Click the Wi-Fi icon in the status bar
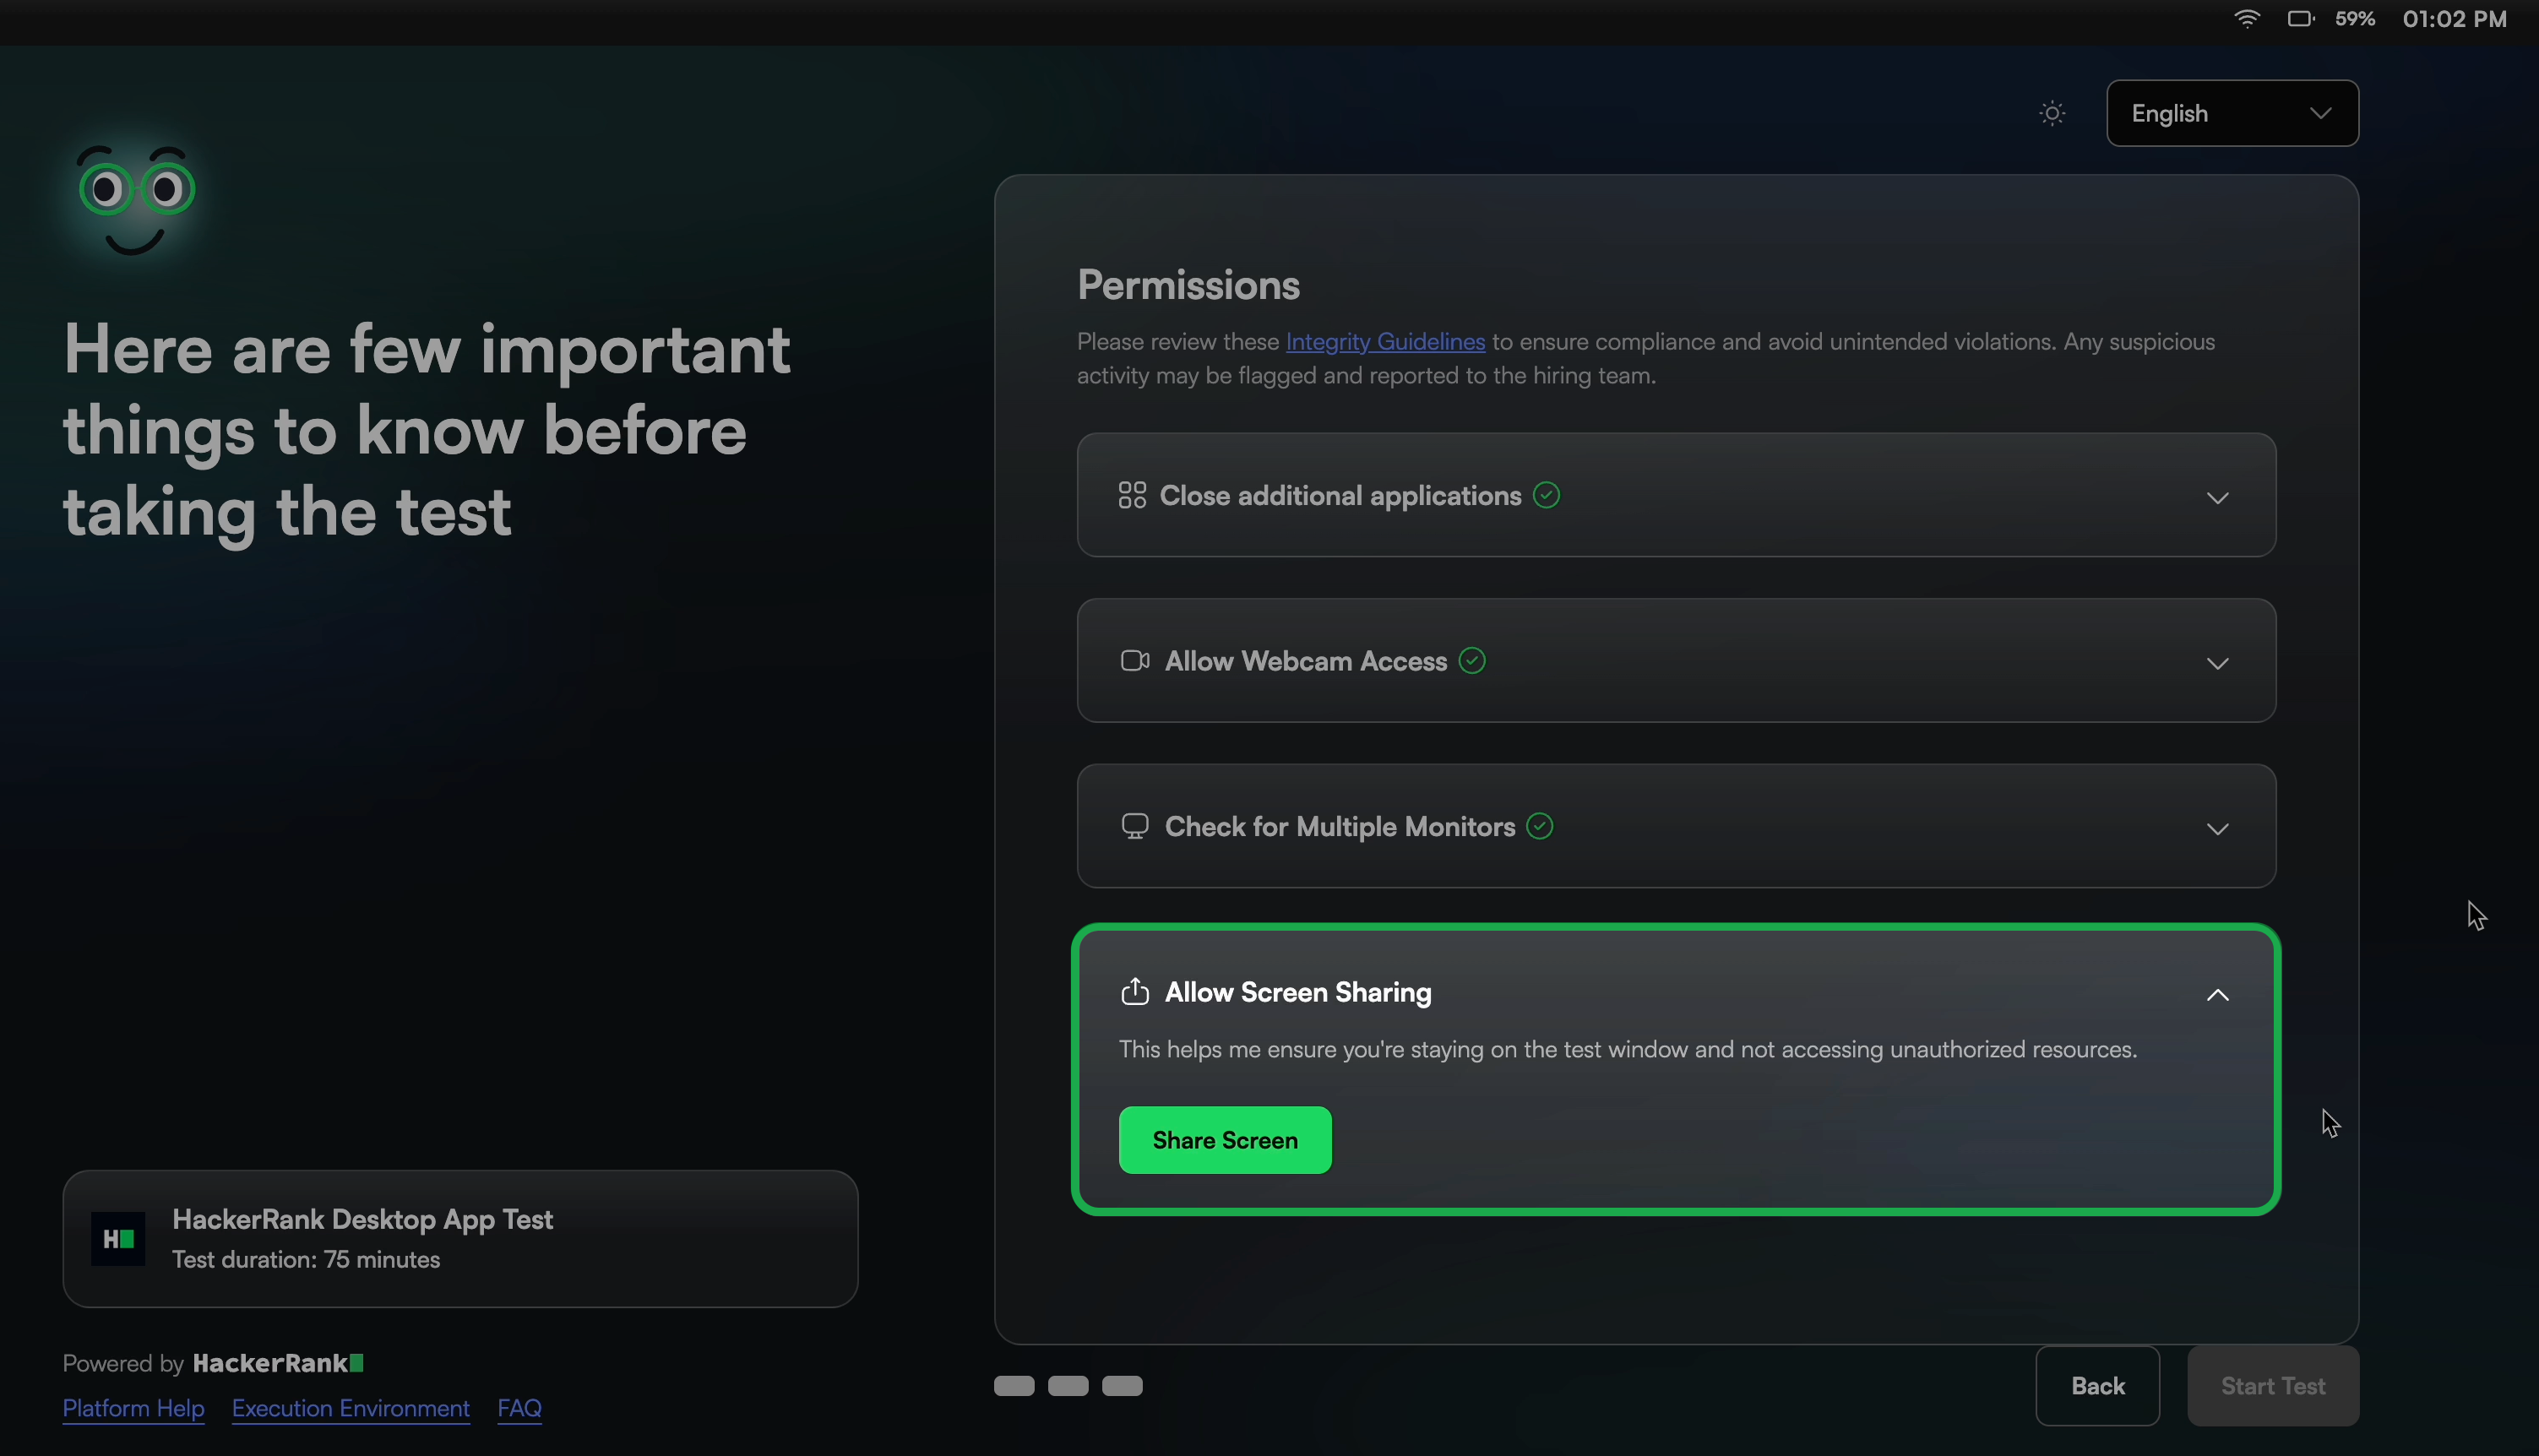2539x1456 pixels. (2246, 19)
